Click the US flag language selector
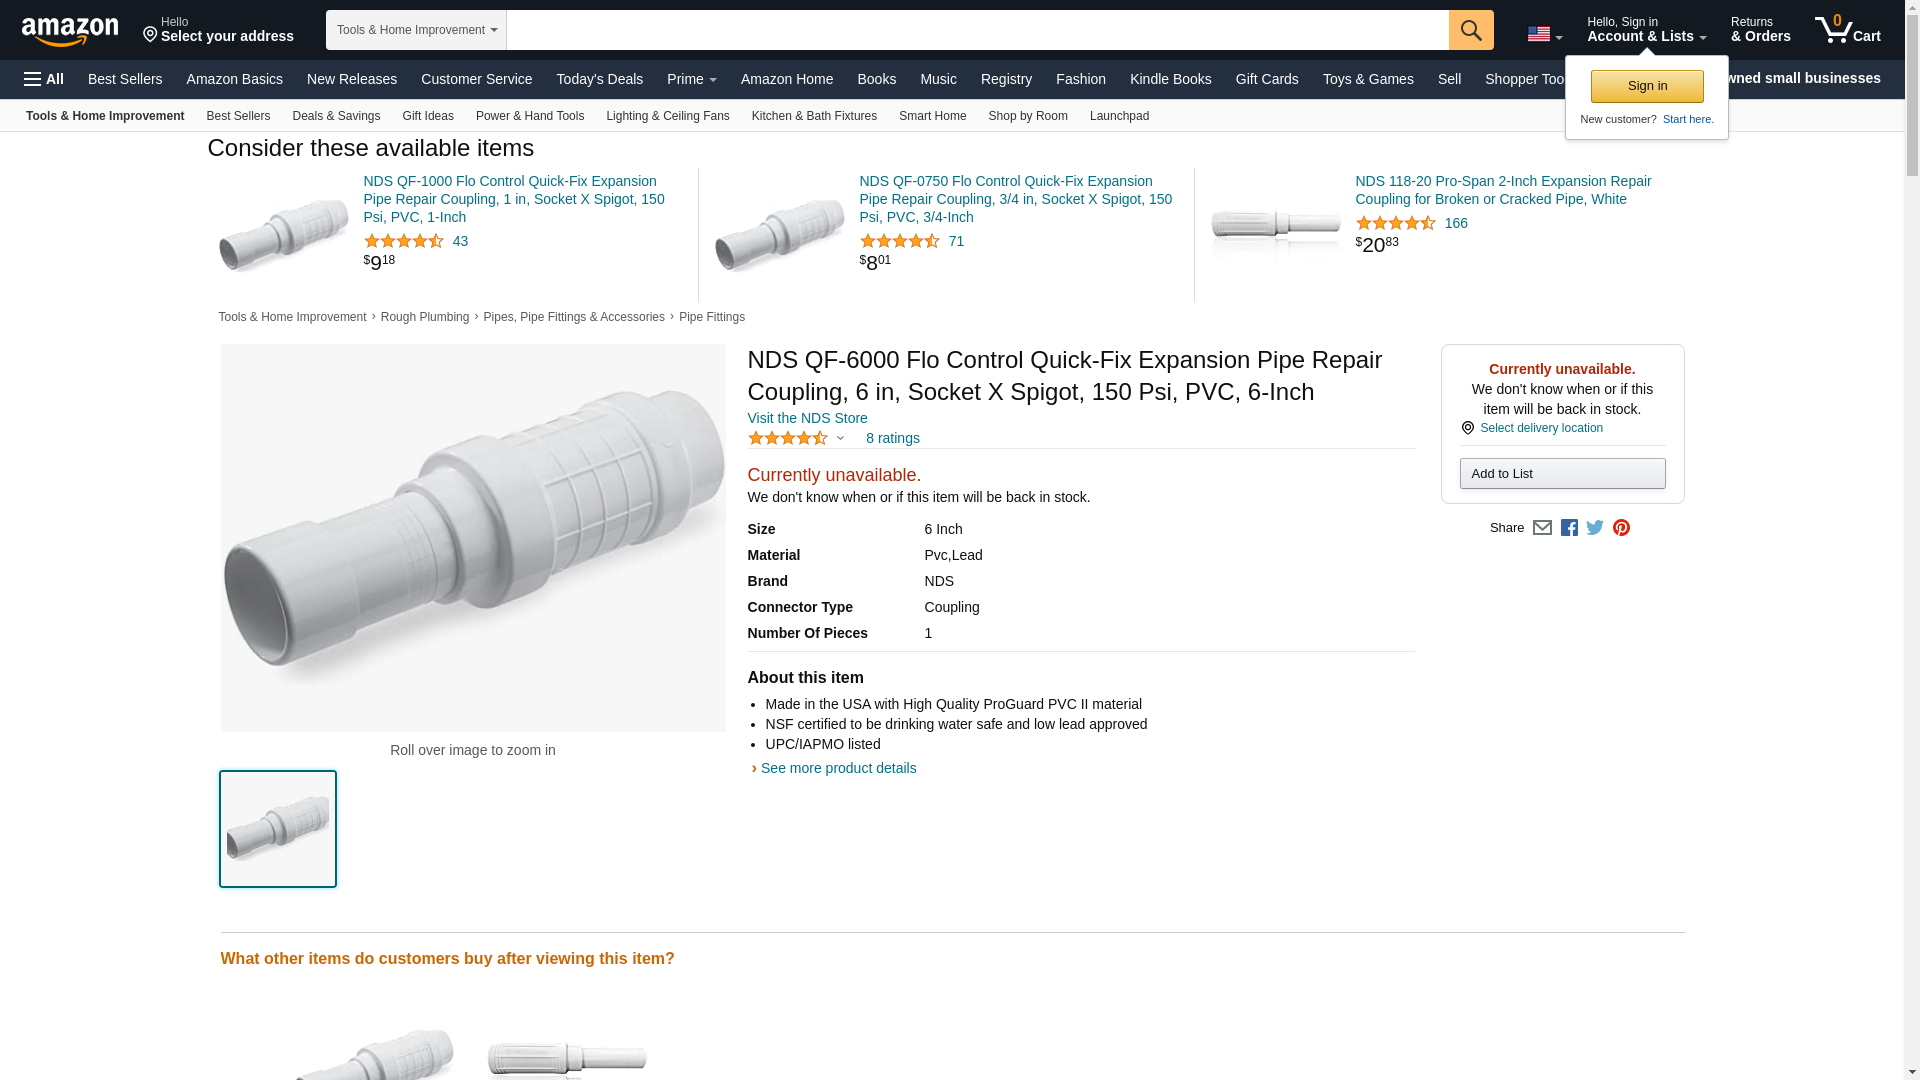This screenshot has width=1920, height=1080. point(1544,34)
